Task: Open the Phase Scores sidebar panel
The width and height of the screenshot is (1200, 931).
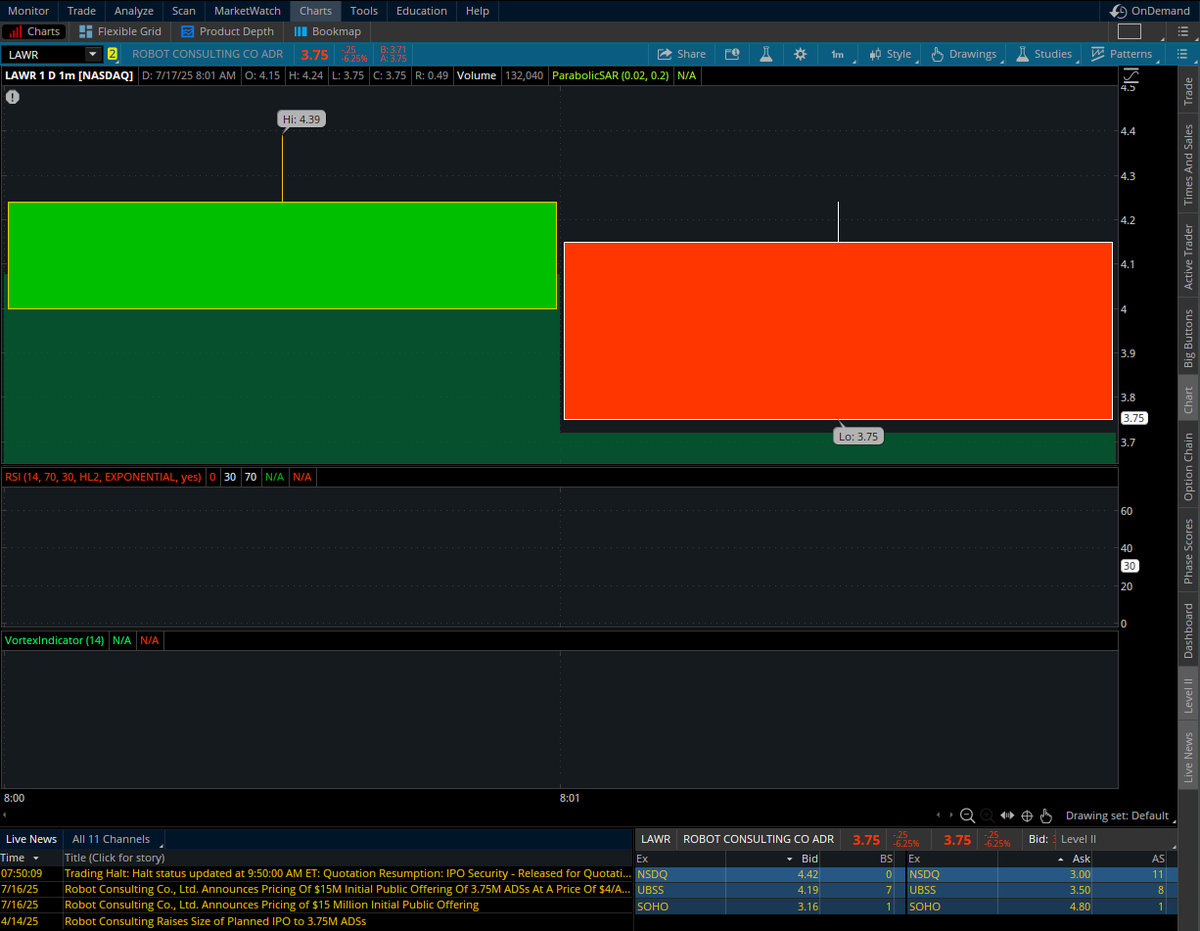Action: click(1188, 552)
